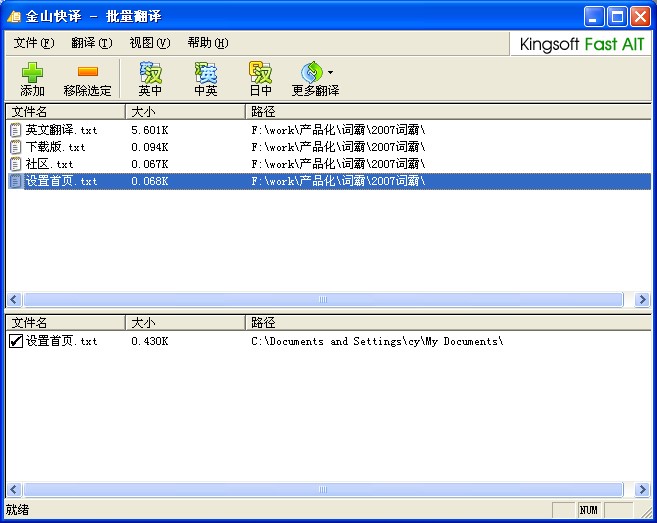
Task: Click the file icon beside 社区.txt
Action: (x=15, y=164)
